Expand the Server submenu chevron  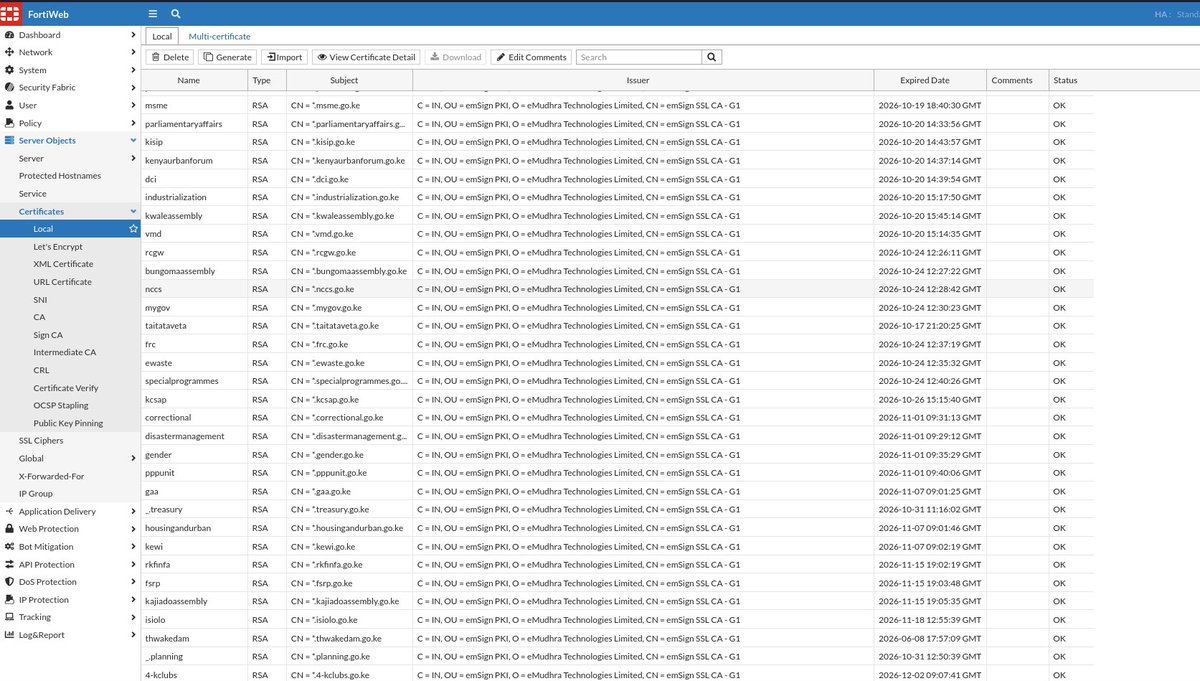[133, 158]
